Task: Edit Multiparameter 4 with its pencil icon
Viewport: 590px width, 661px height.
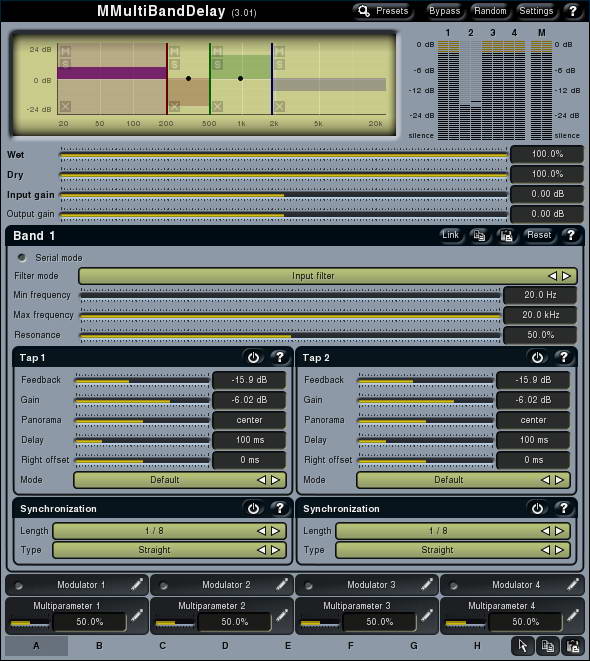Action: click(572, 616)
